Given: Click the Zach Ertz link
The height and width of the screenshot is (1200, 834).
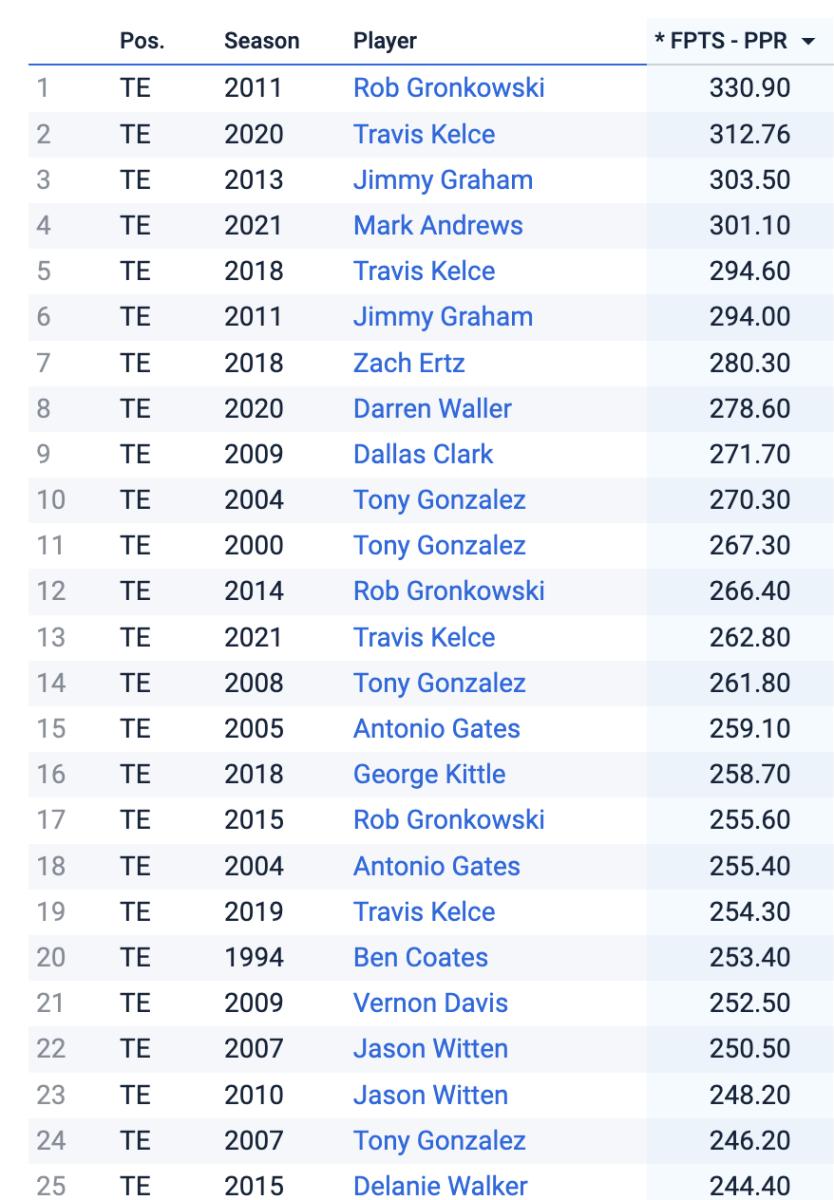Looking at the screenshot, I should pos(408,363).
